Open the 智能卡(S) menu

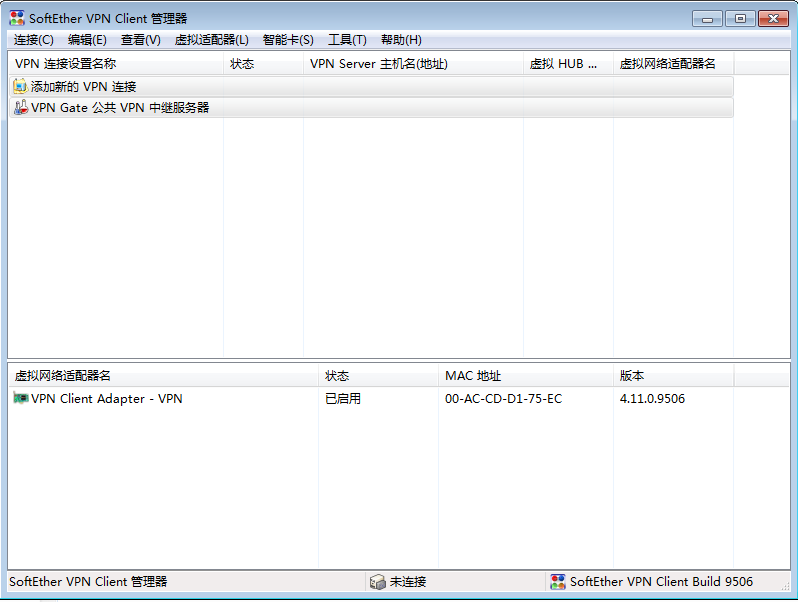[288, 40]
